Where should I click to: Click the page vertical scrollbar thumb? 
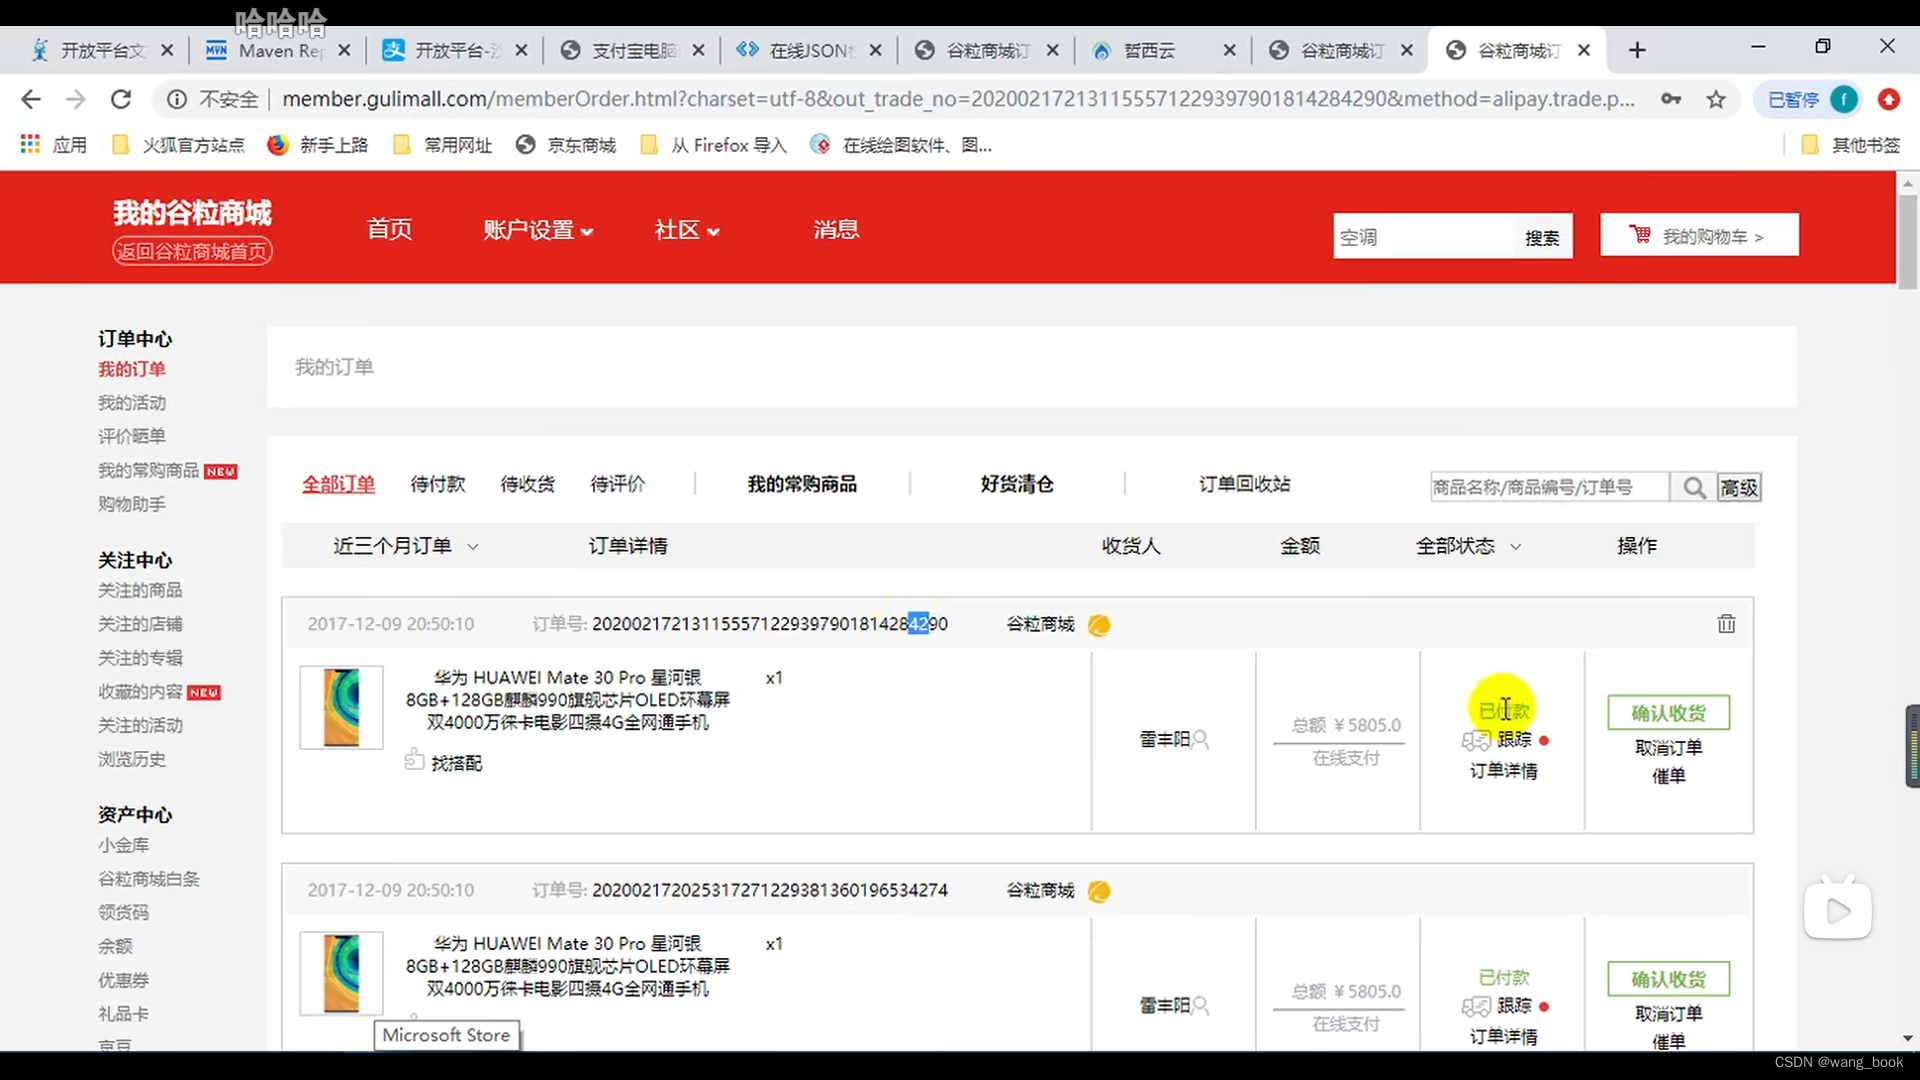point(1907,240)
